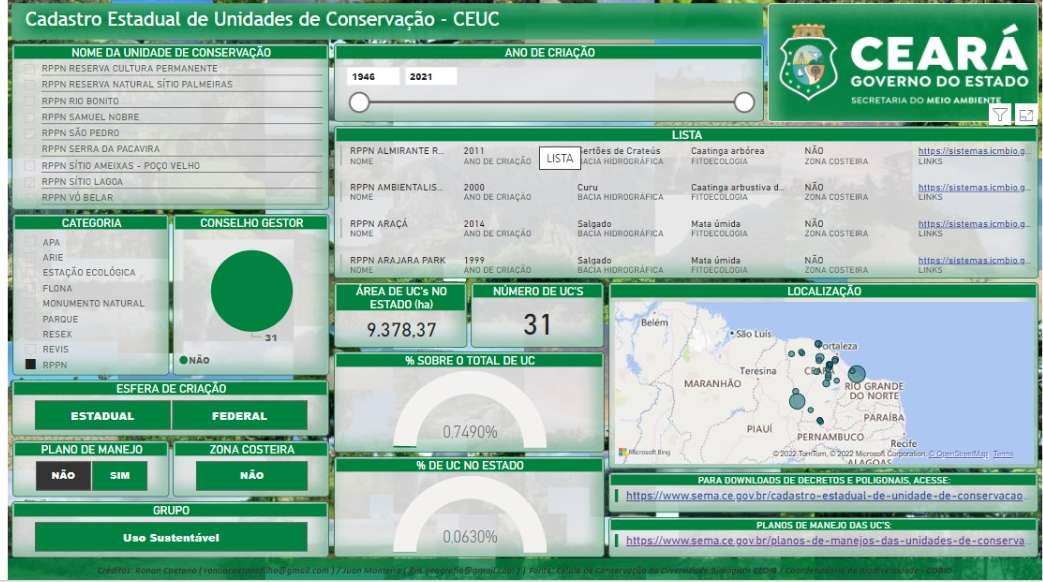Click the large map bubble above Pernambuco
Screen dimensions: 1043x582
click(797, 401)
